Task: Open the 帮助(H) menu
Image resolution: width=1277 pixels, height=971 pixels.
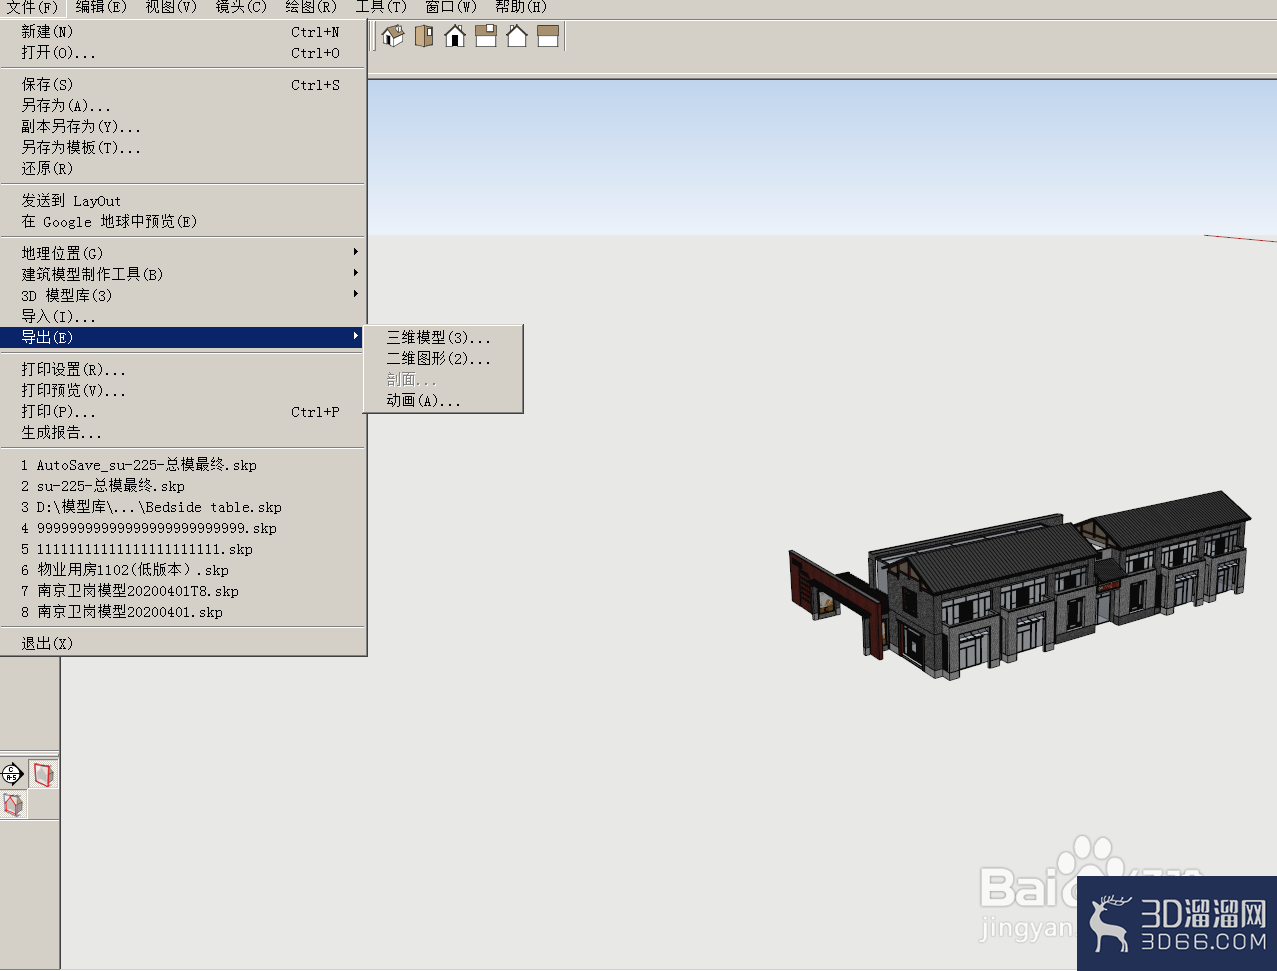Action: pyautogui.click(x=521, y=7)
